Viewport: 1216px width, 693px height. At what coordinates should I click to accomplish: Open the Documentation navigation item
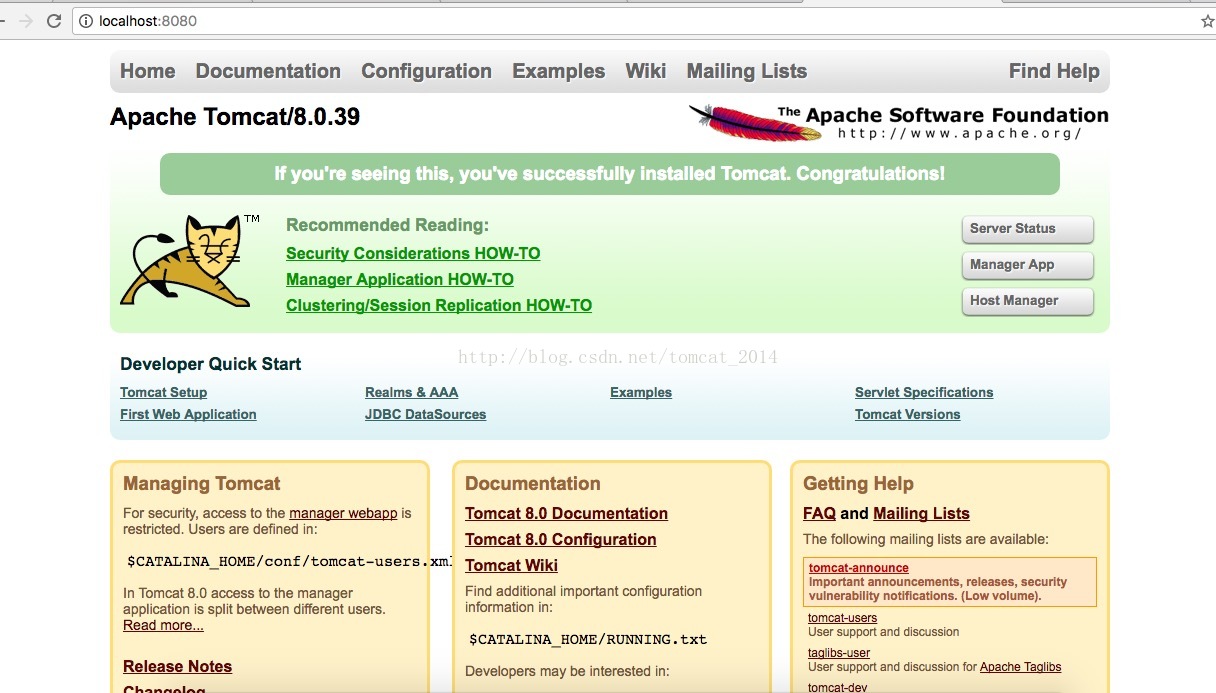268,71
